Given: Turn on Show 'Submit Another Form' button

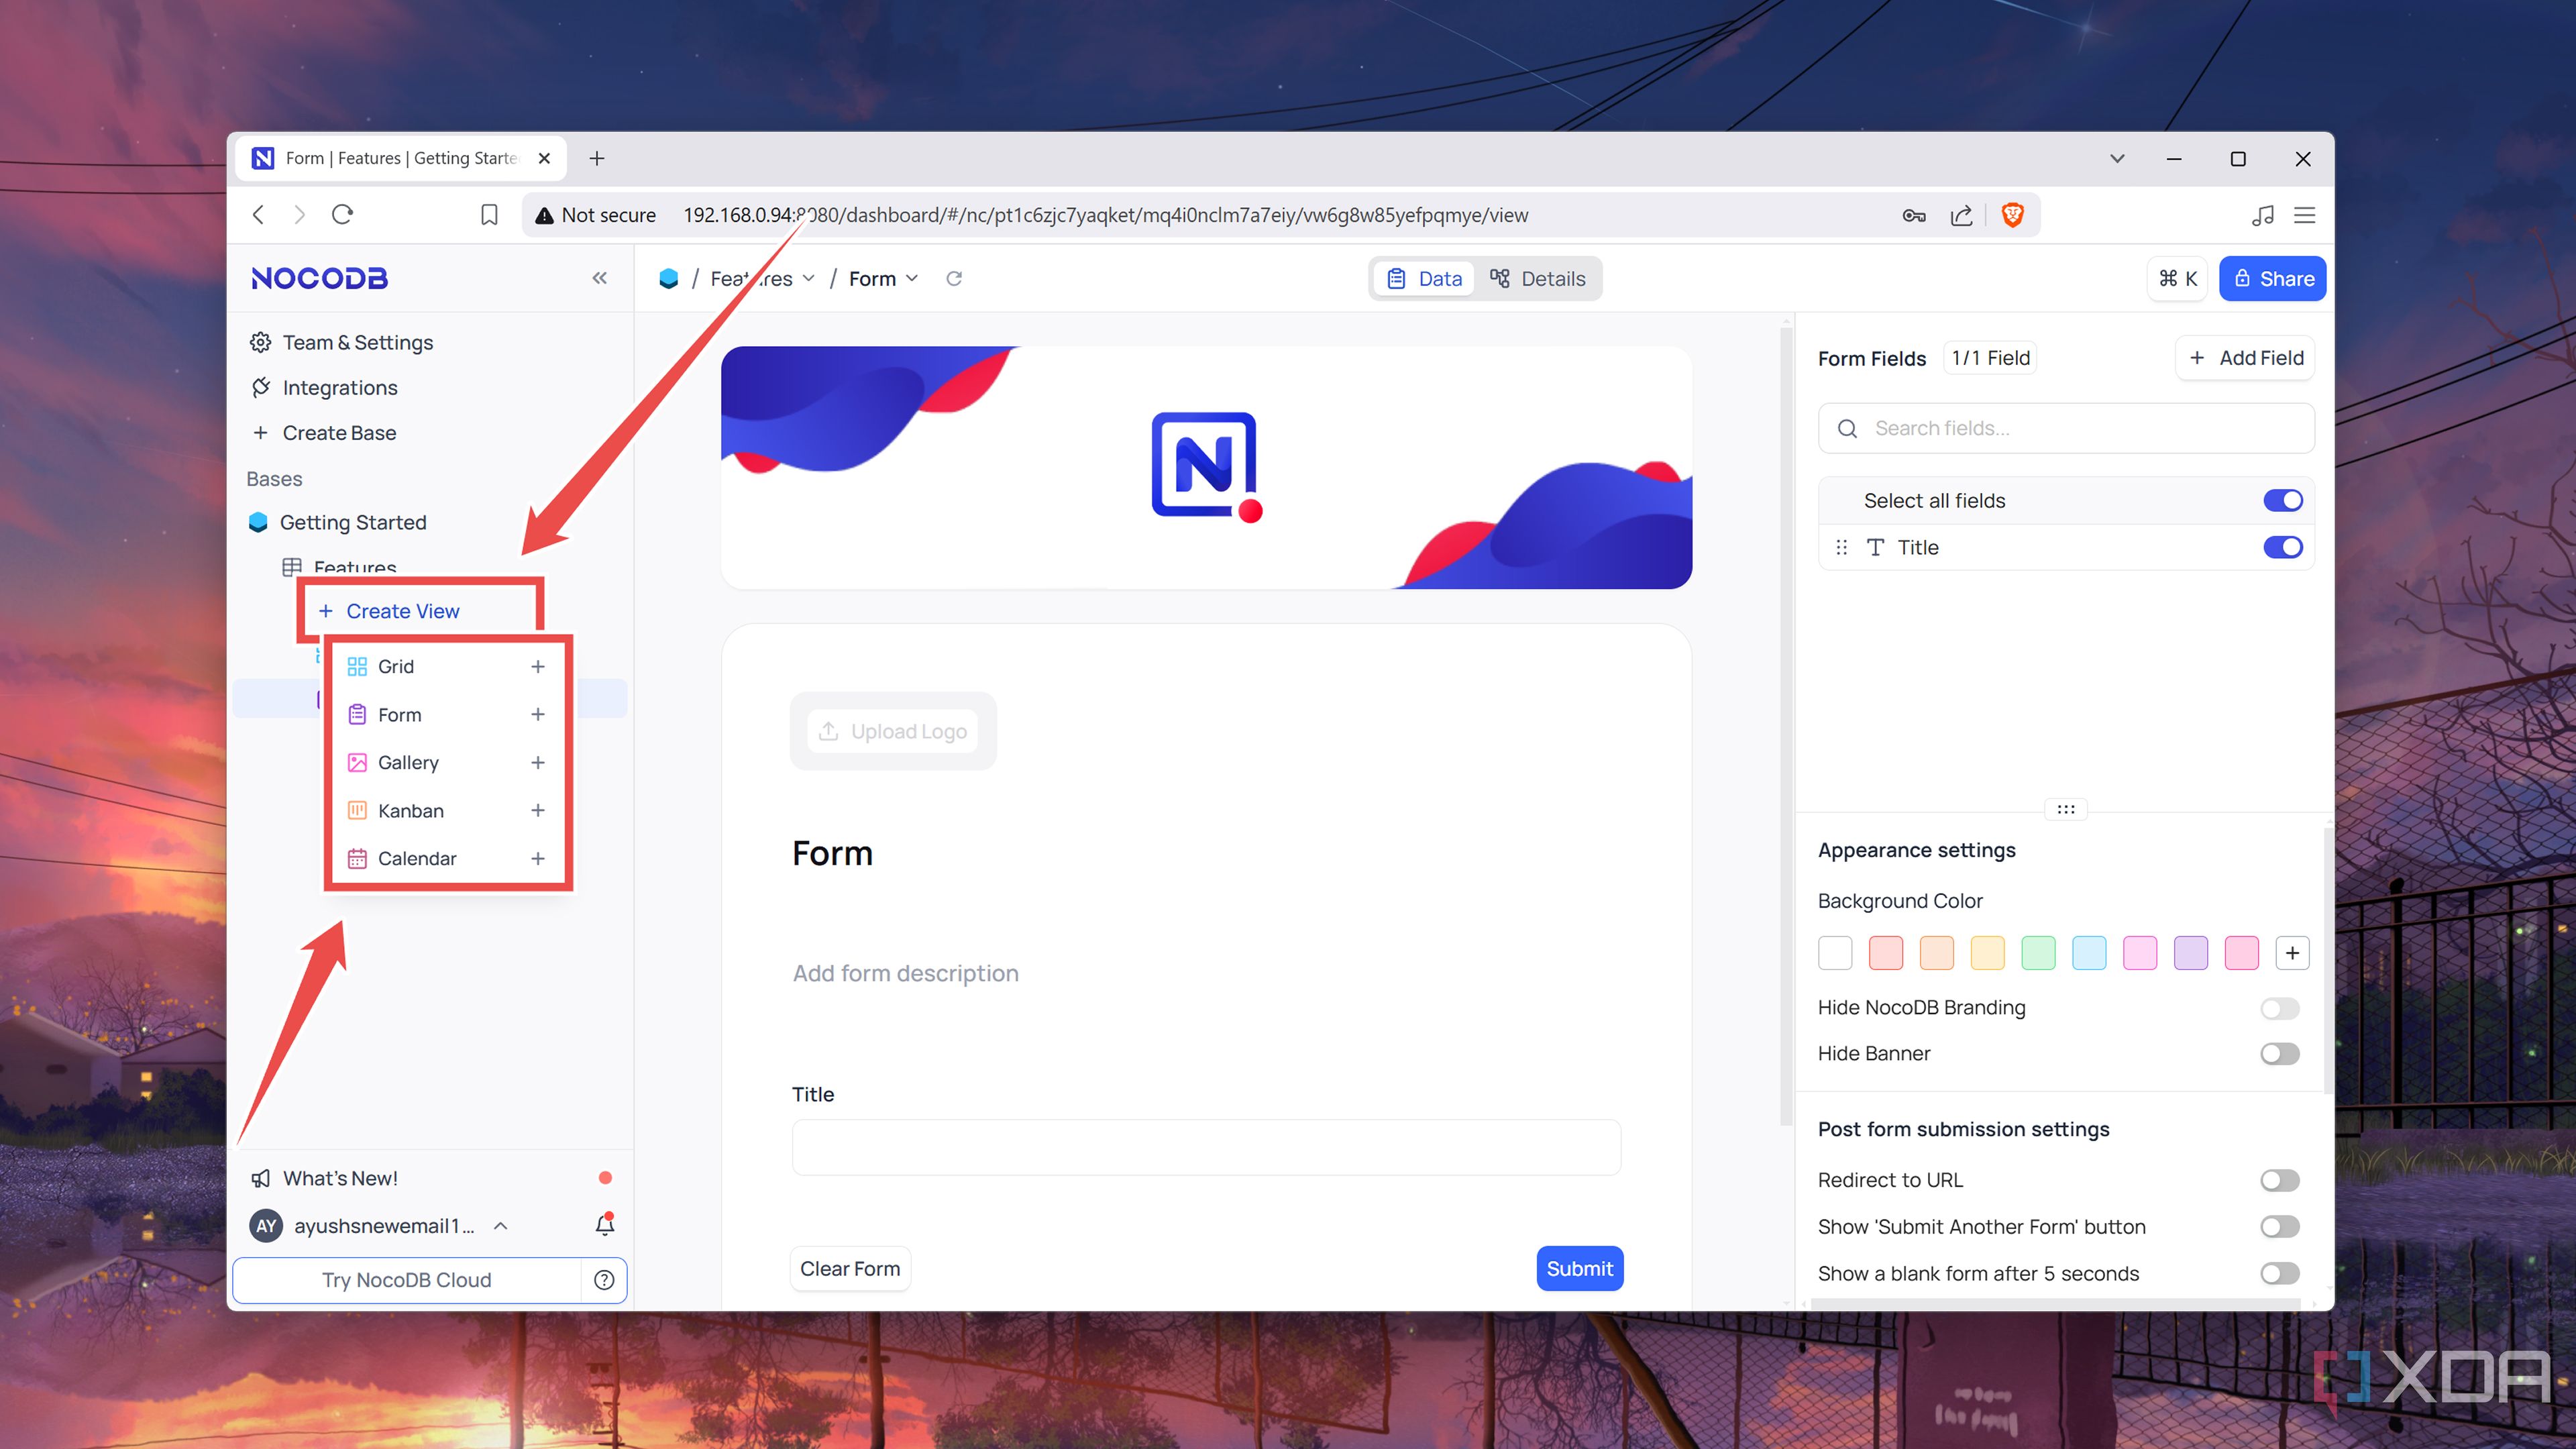Looking at the screenshot, I should [2279, 1227].
